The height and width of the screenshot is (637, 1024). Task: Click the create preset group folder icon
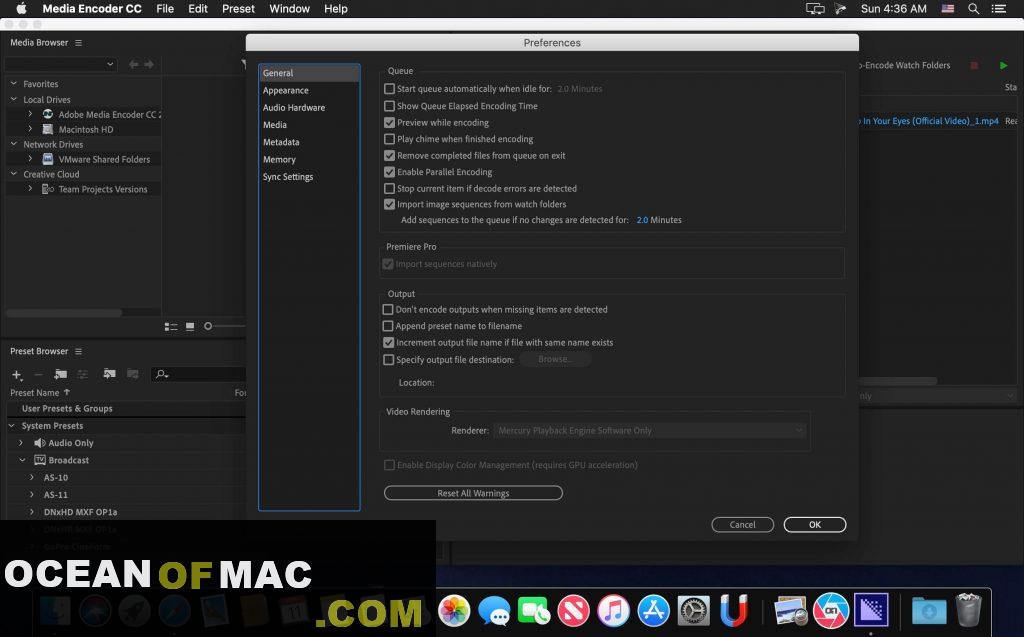(x=61, y=374)
